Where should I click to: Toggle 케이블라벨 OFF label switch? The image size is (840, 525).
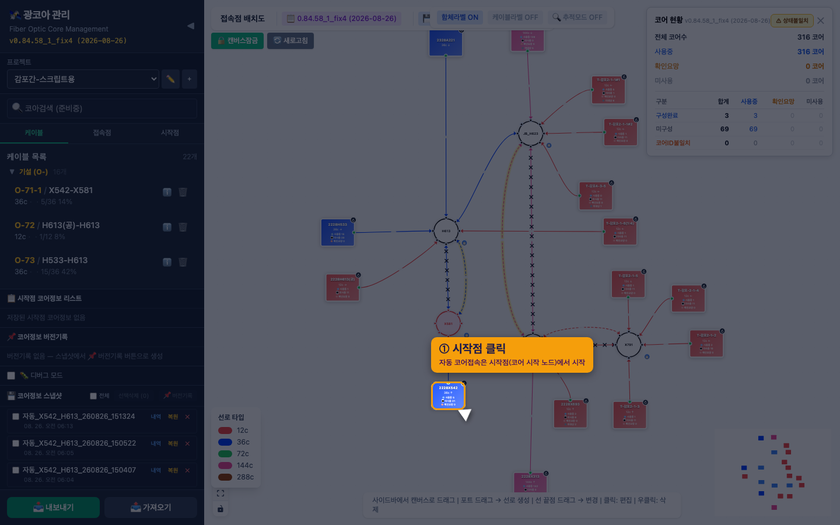(515, 18)
